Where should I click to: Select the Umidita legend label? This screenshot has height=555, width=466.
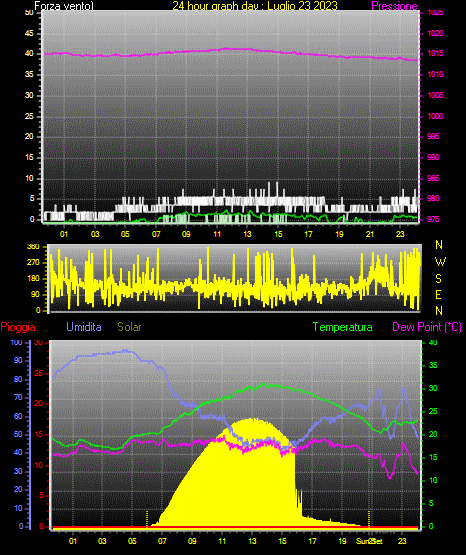(84, 327)
